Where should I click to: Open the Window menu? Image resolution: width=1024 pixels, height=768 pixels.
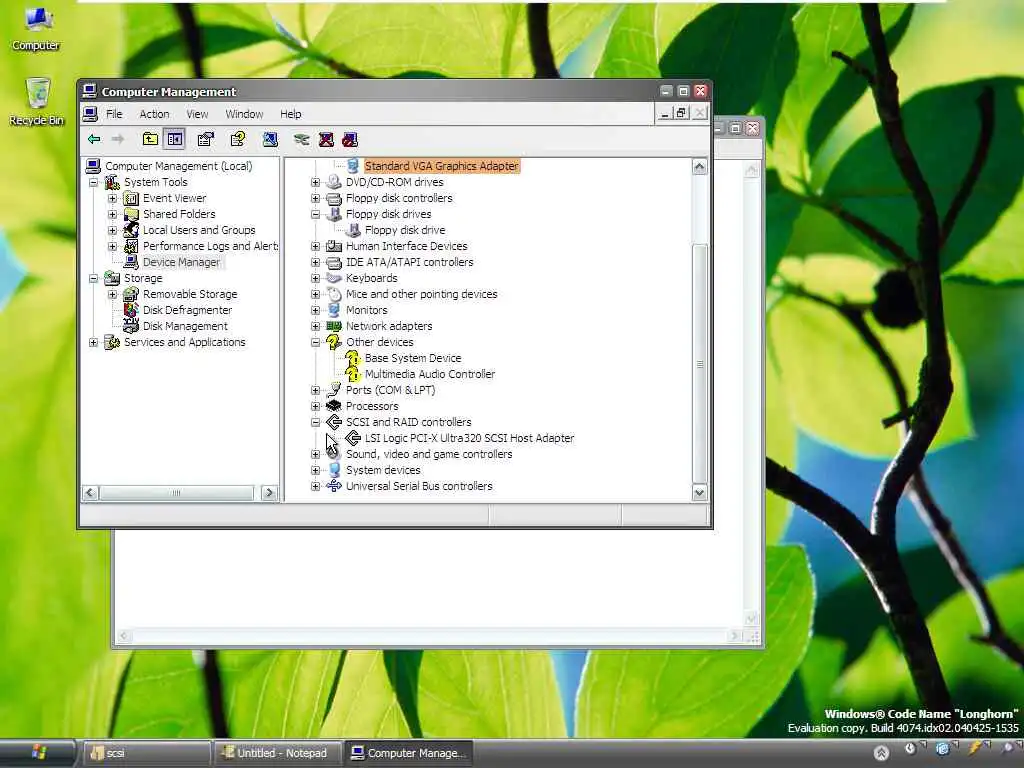pos(244,114)
